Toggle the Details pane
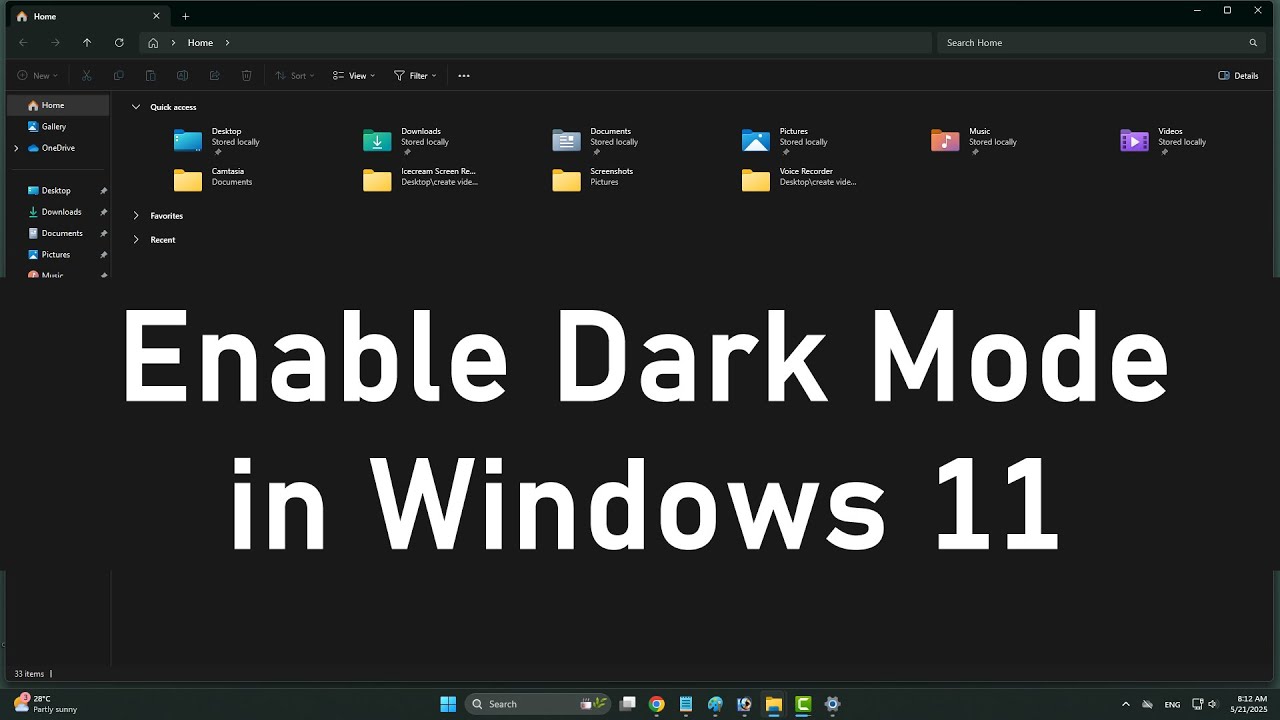1280x720 pixels. (x=1238, y=75)
